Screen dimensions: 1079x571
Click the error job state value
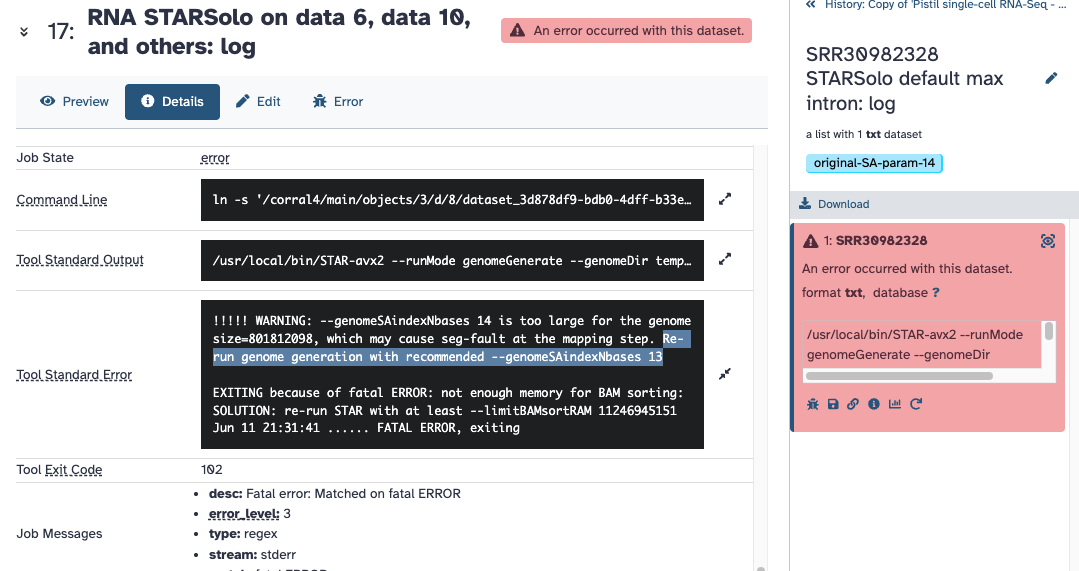215,158
